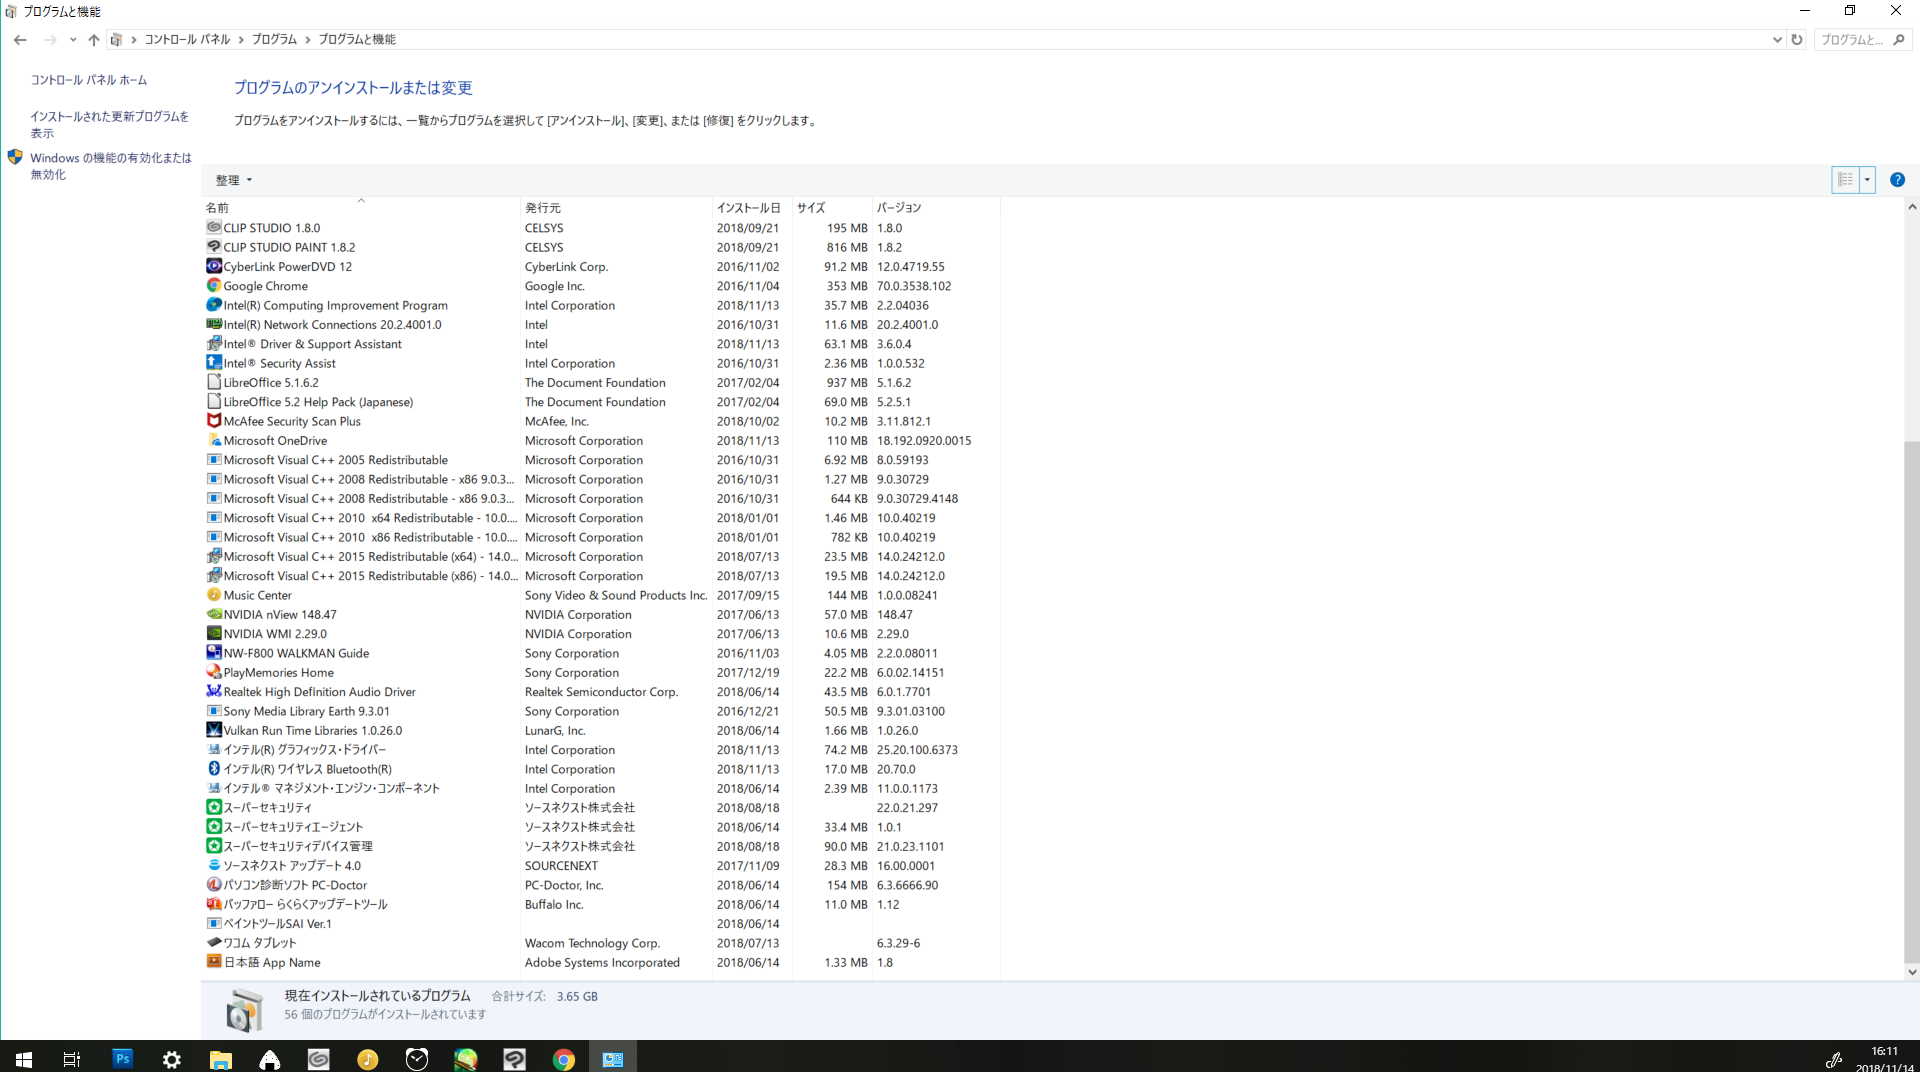The width and height of the screenshot is (1920, 1072).
Task: Click the NVIDIA nView 148.47 icon
Action: pyautogui.click(x=213, y=615)
